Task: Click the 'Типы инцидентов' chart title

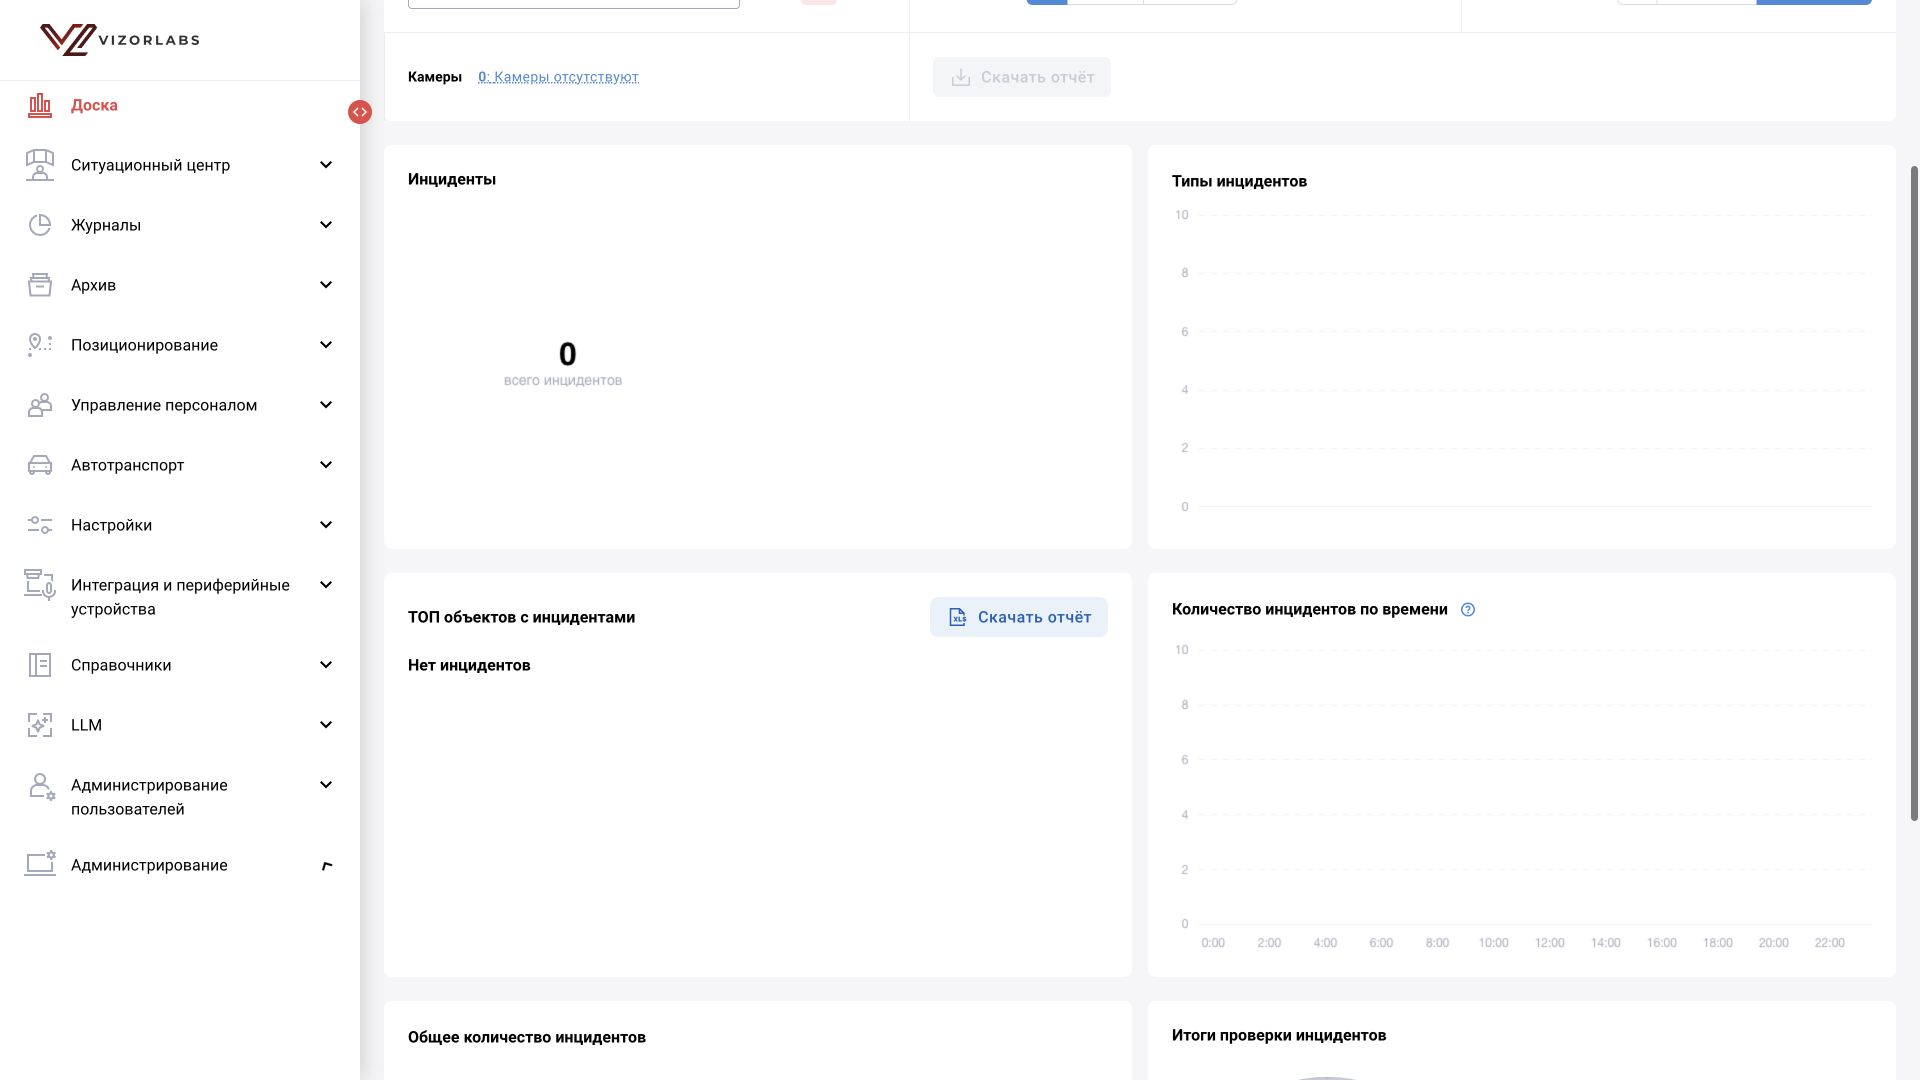Action: pyautogui.click(x=1239, y=181)
